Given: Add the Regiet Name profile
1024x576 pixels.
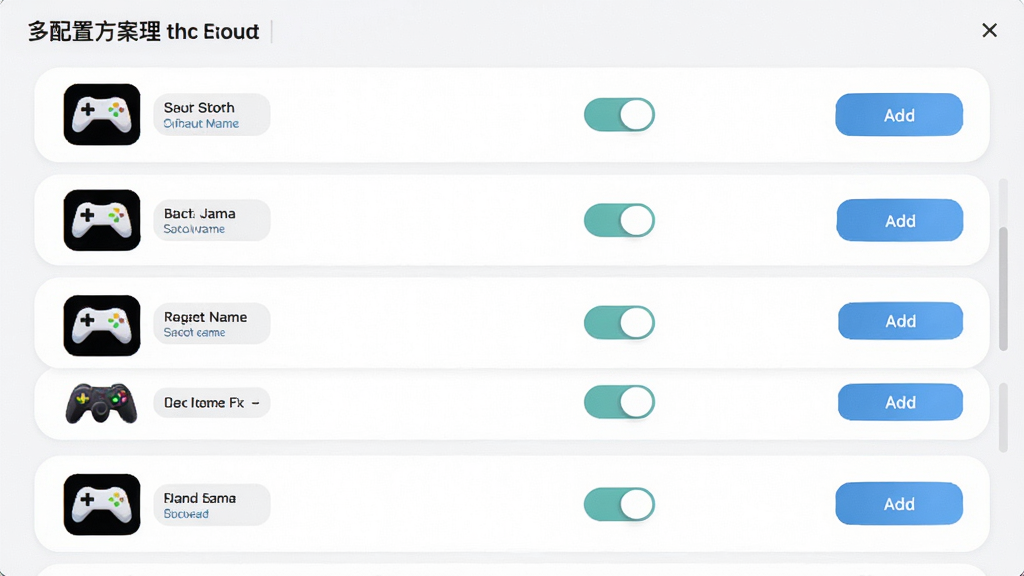Looking at the screenshot, I should (901, 321).
